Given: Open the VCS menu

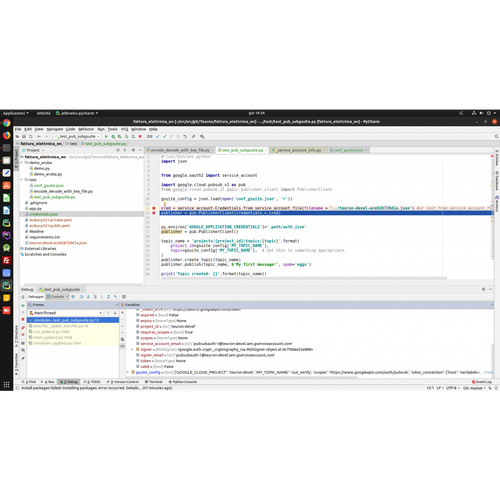Looking at the screenshot, I should point(124,129).
